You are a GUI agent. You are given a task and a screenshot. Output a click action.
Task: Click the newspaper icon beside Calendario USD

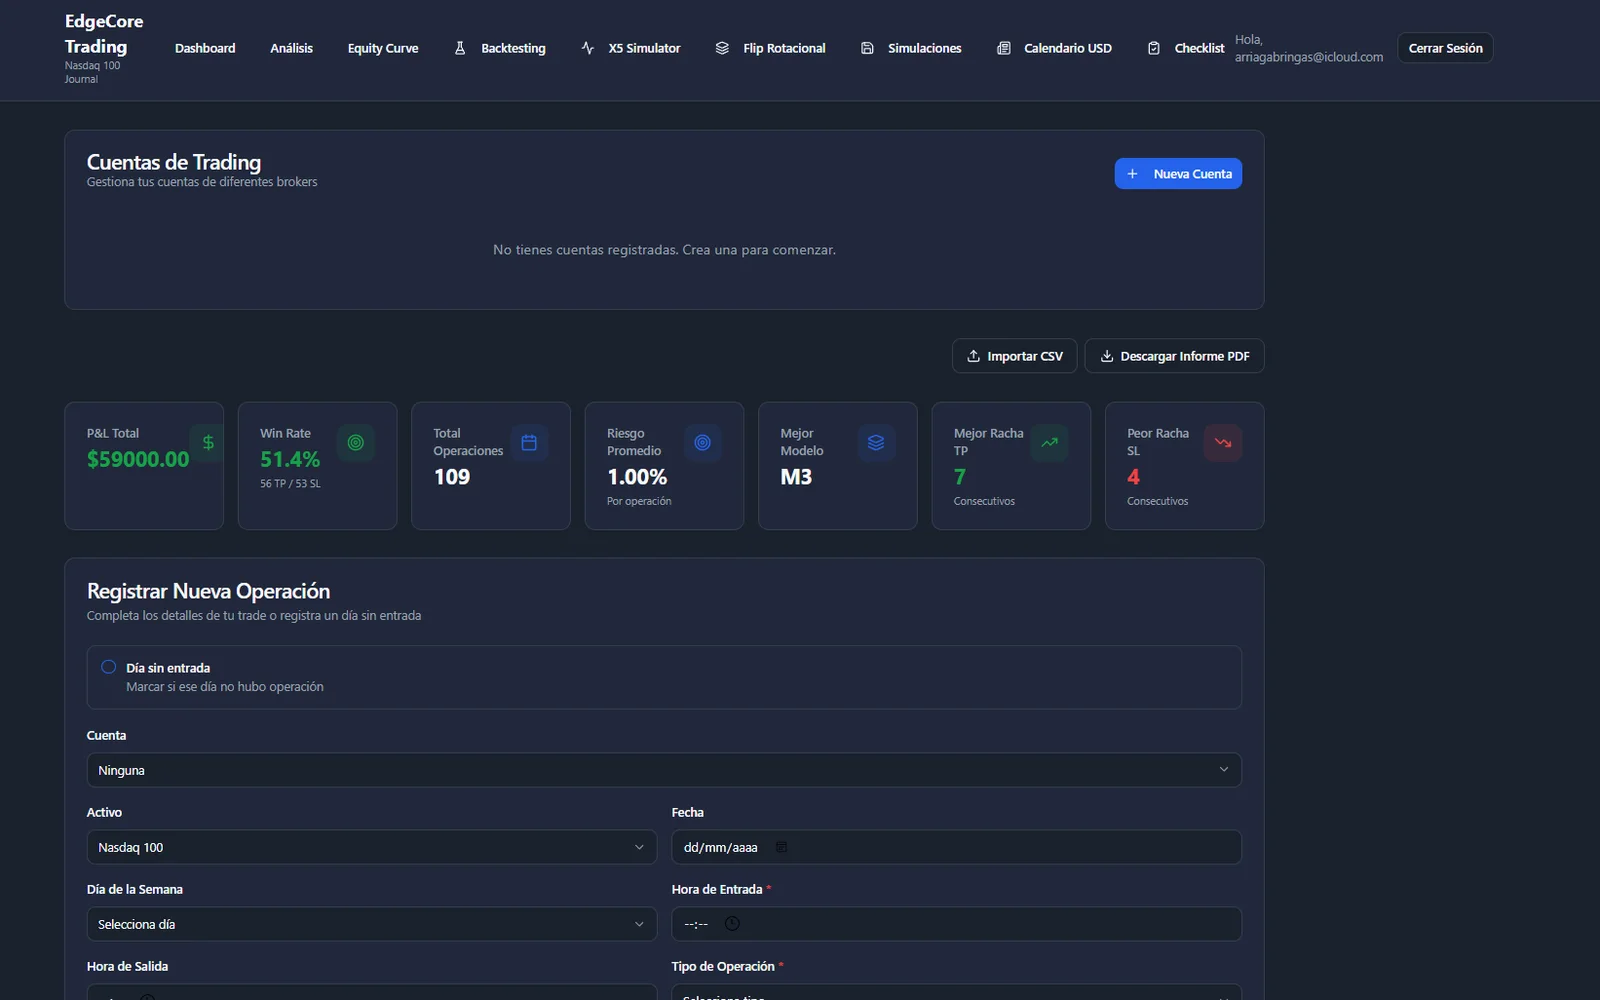tap(1003, 48)
